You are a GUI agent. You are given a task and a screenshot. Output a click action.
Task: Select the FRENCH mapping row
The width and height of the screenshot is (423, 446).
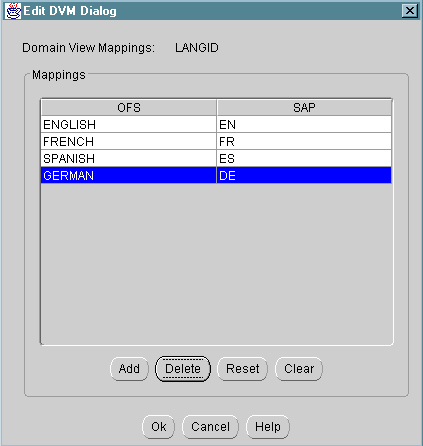click(216, 141)
